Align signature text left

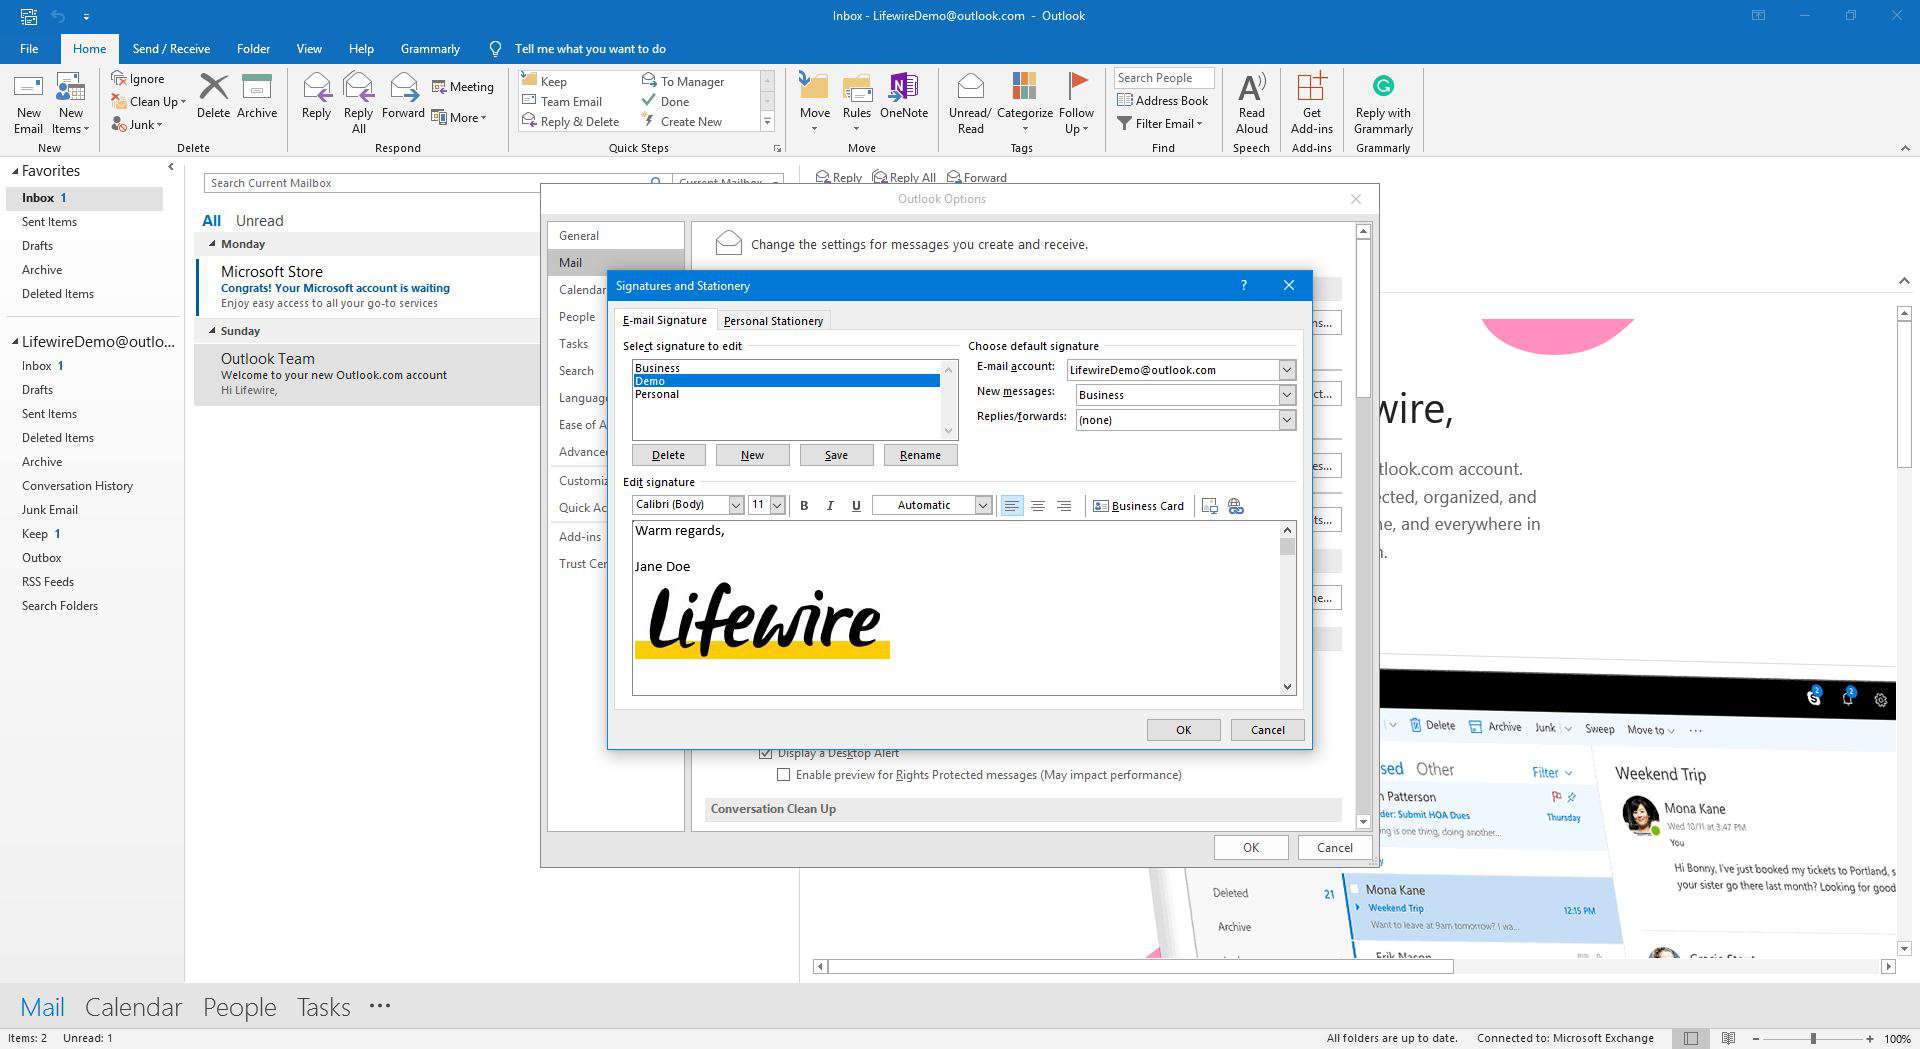point(1012,506)
